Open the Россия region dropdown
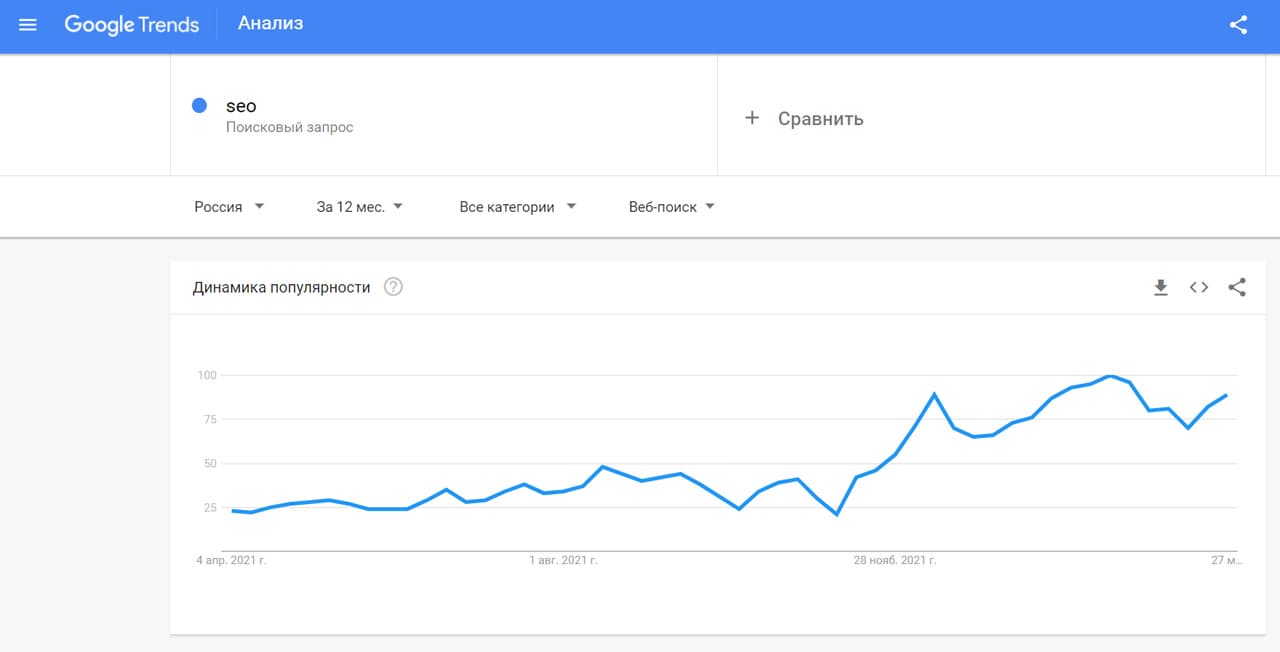The height and width of the screenshot is (652, 1280). click(229, 207)
